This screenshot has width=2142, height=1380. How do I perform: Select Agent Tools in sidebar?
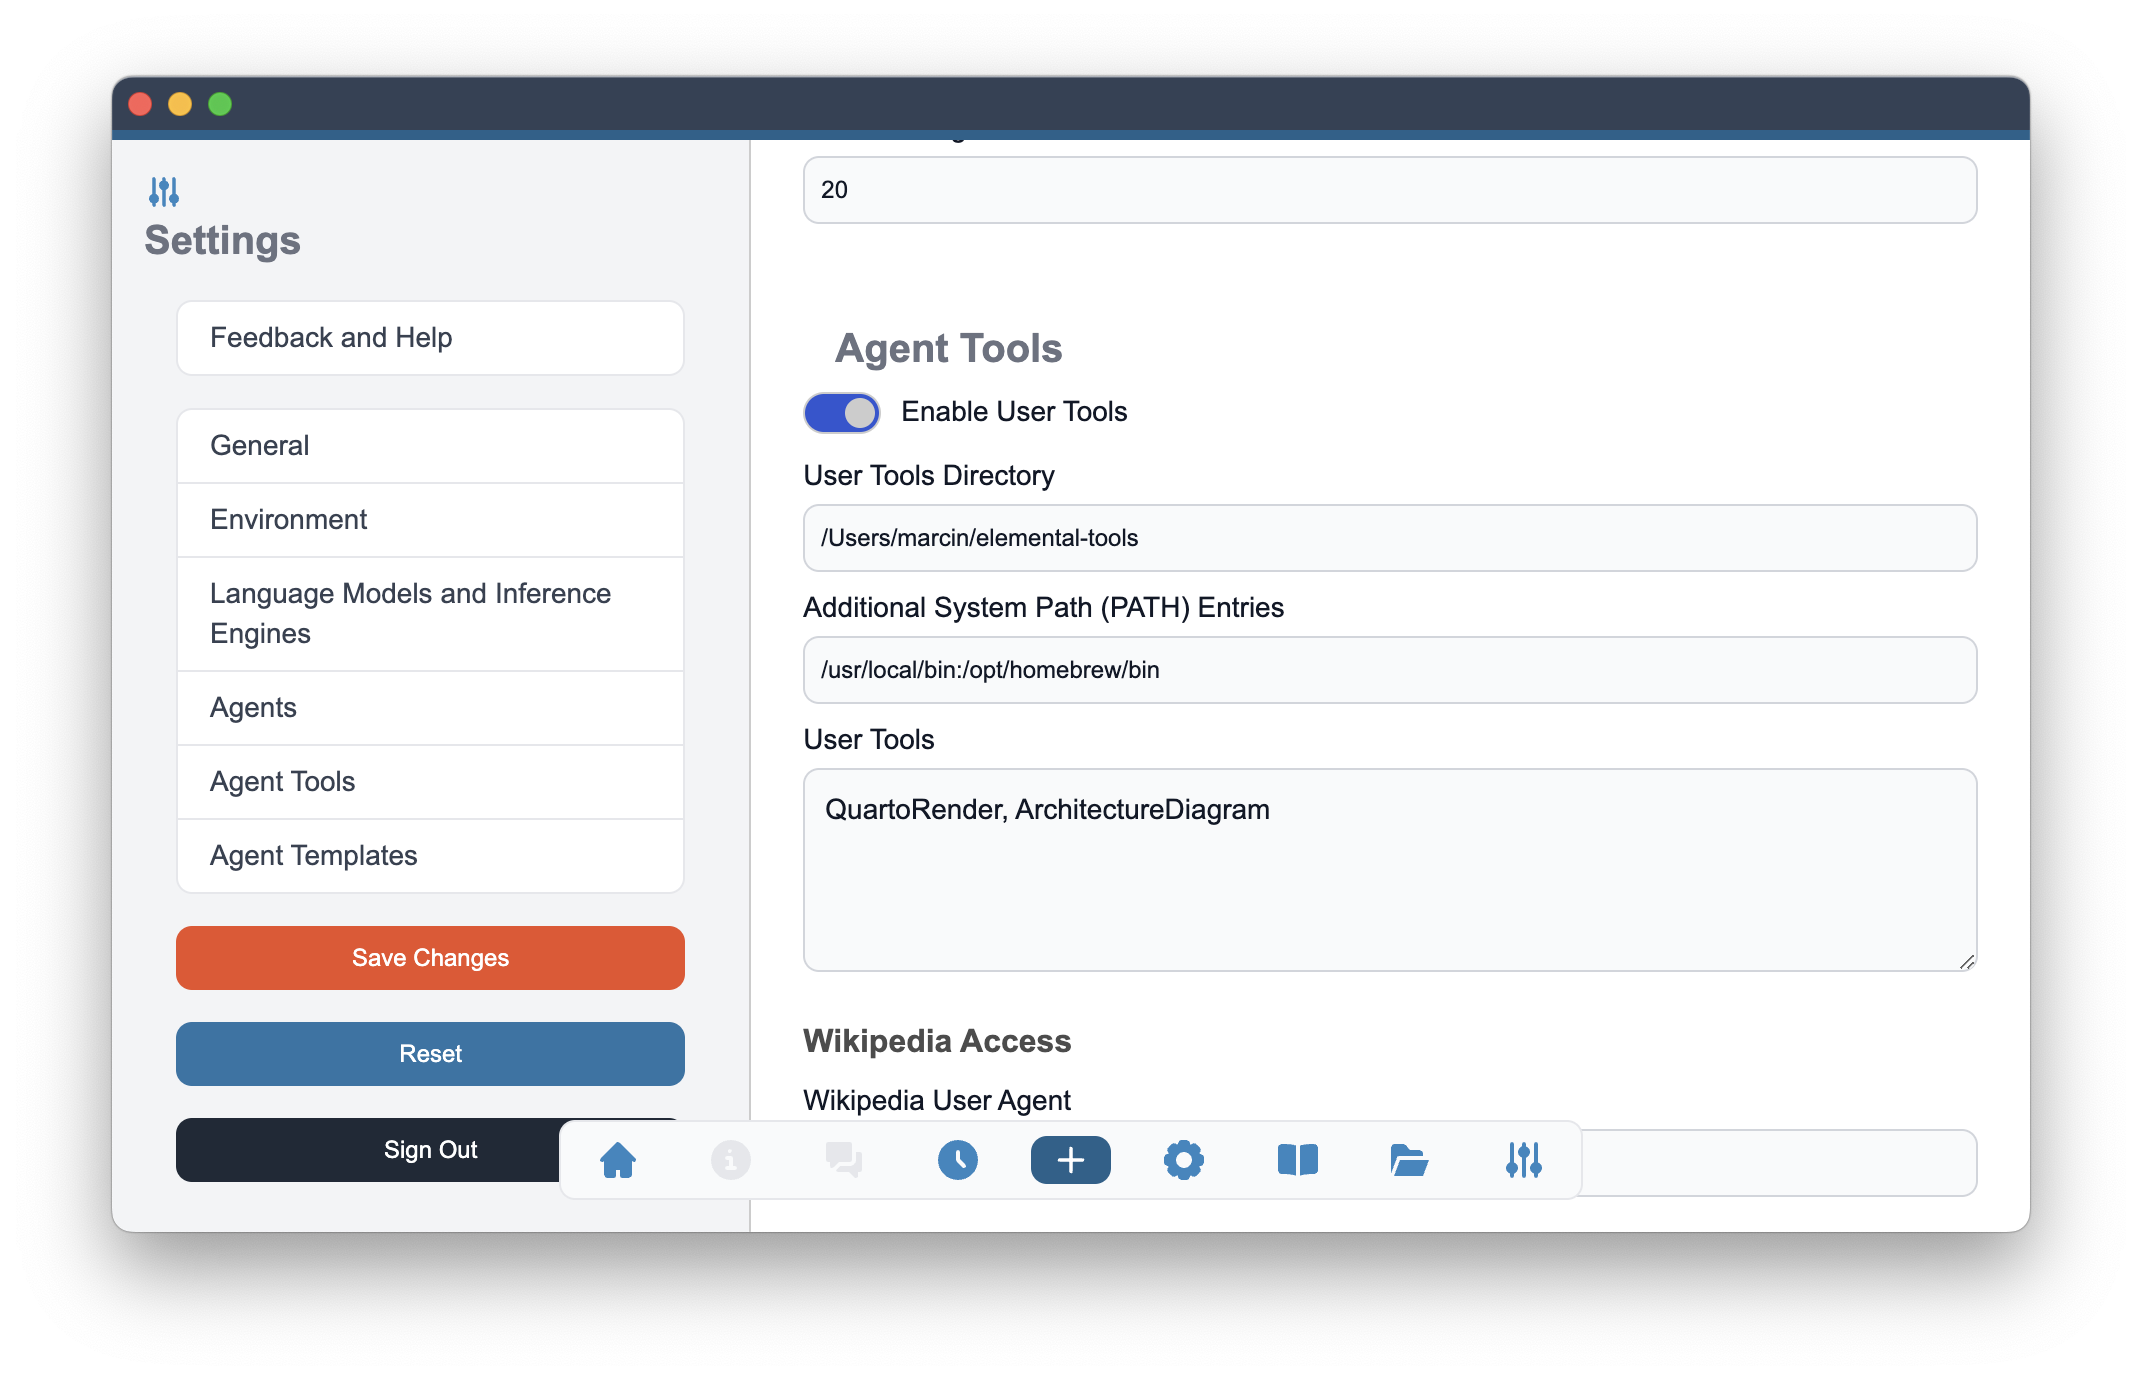430,782
